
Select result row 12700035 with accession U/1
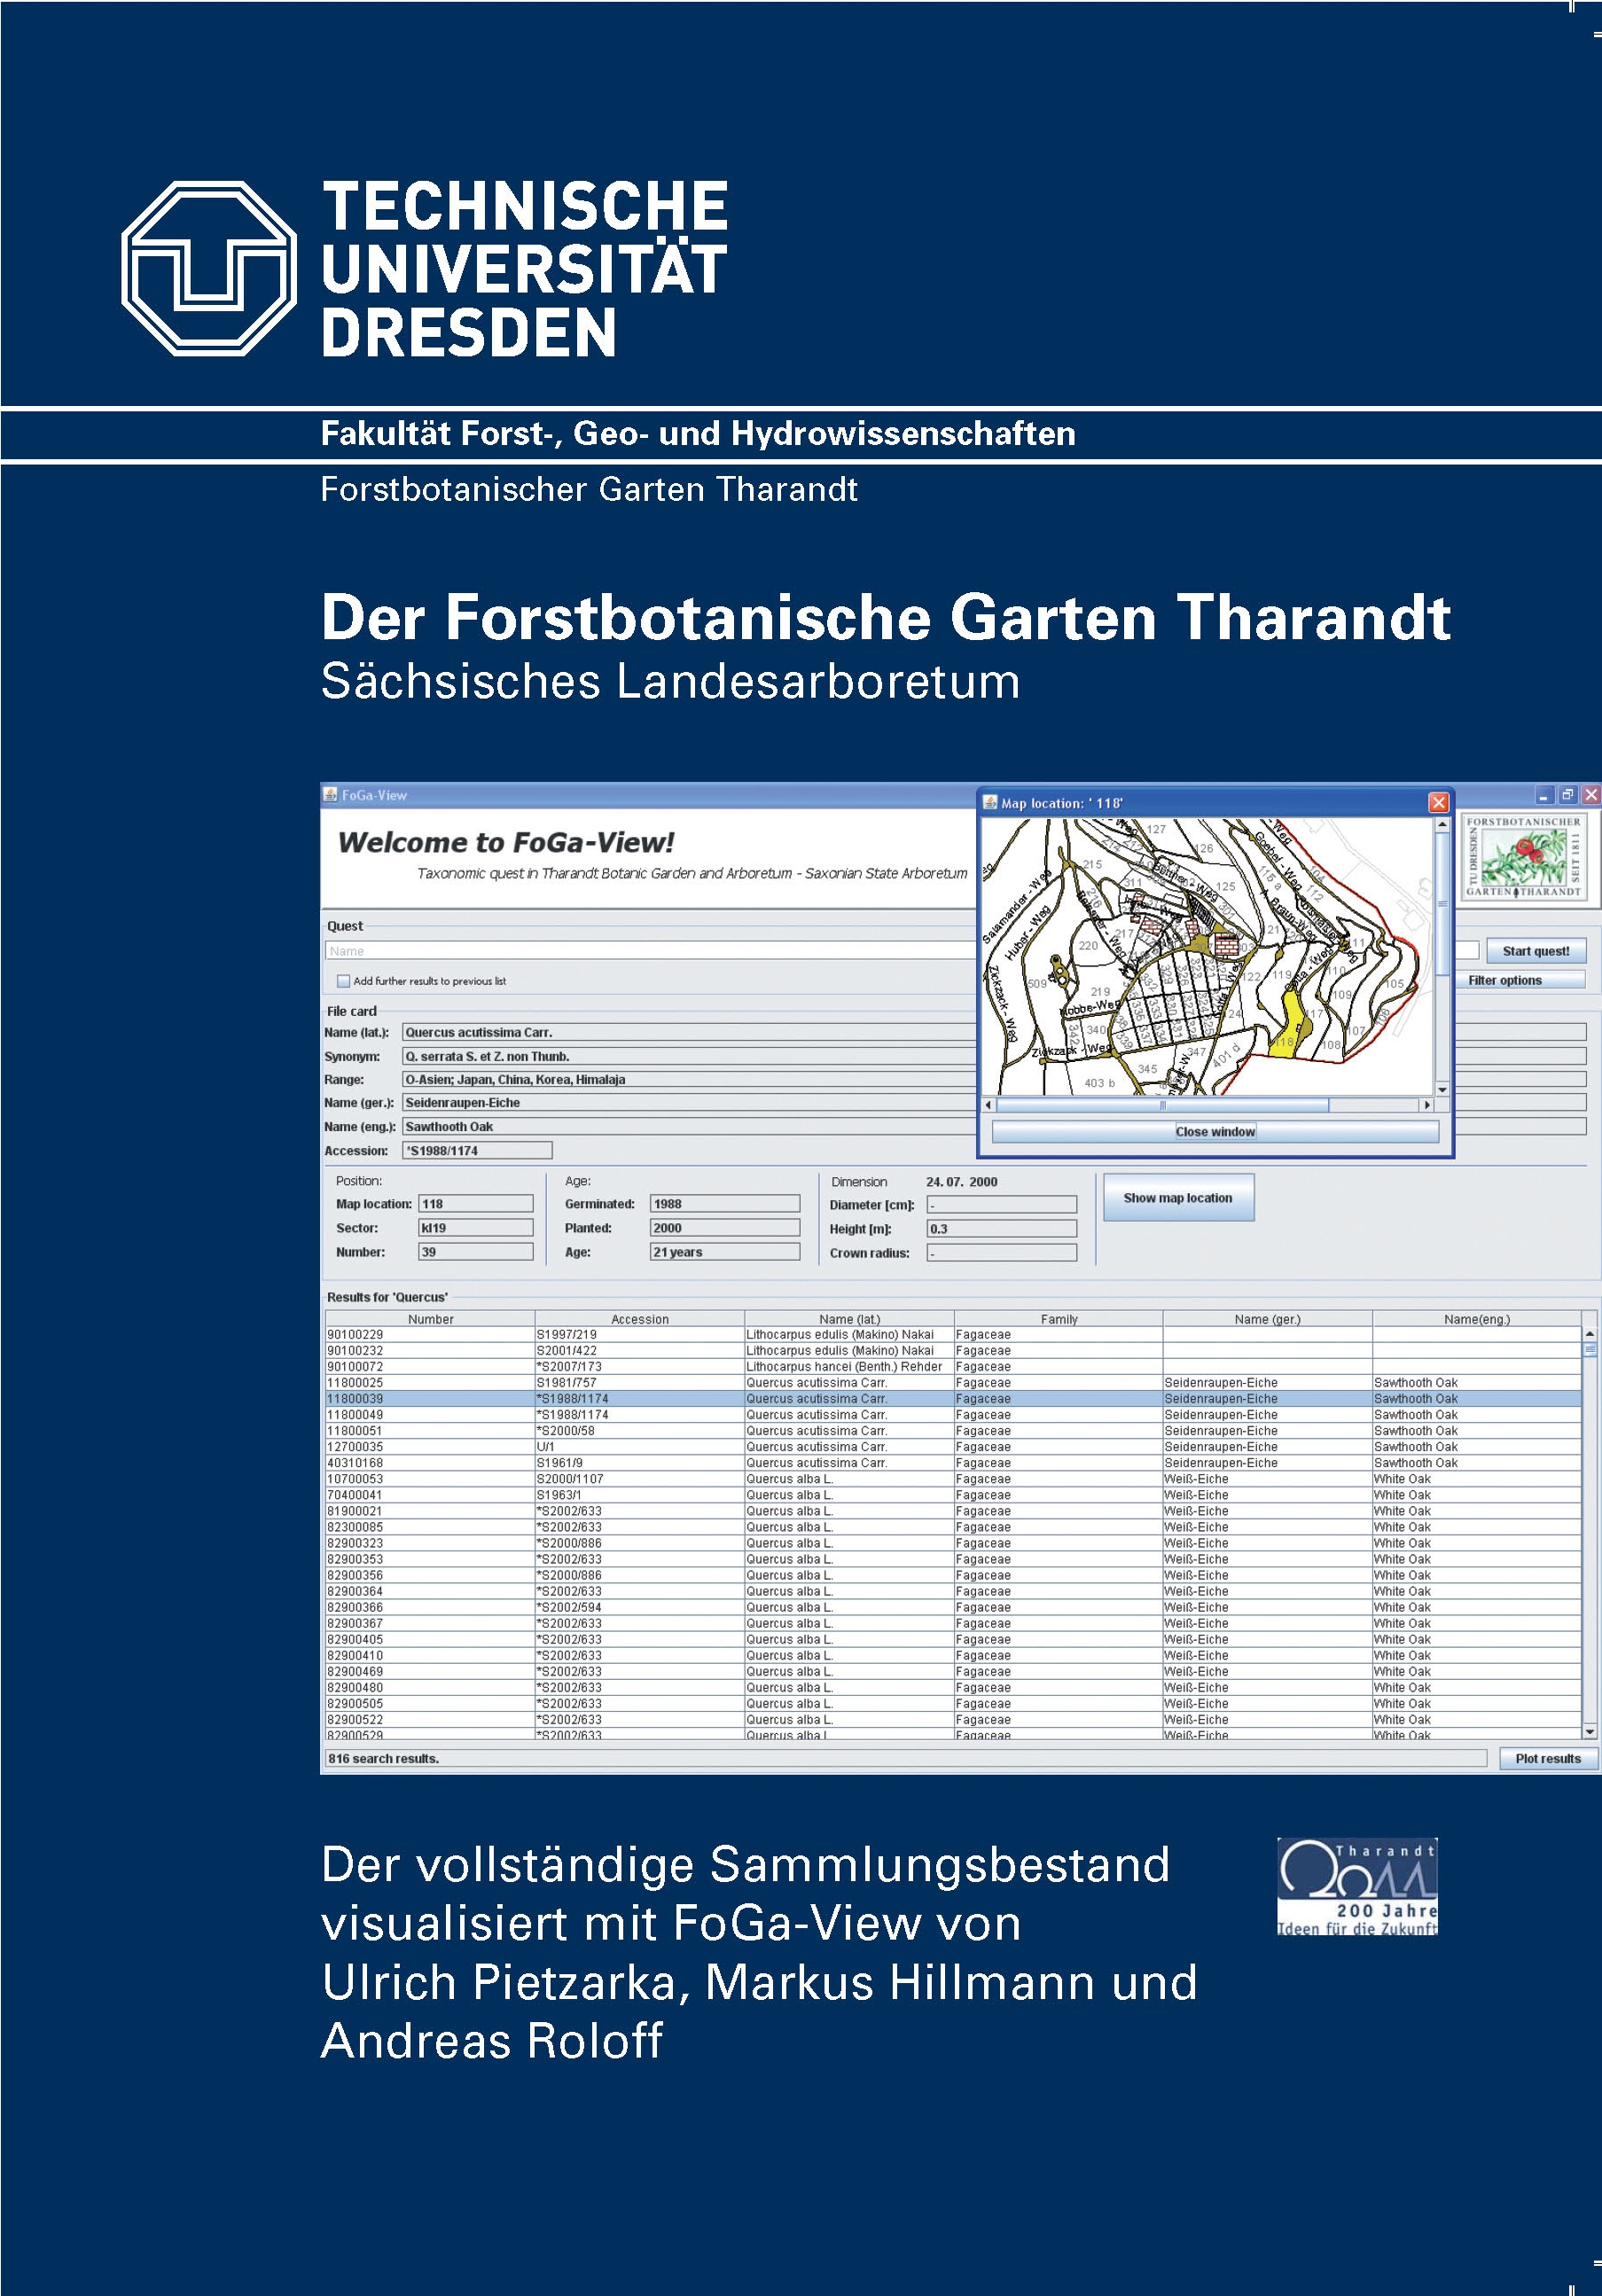click(954, 1447)
